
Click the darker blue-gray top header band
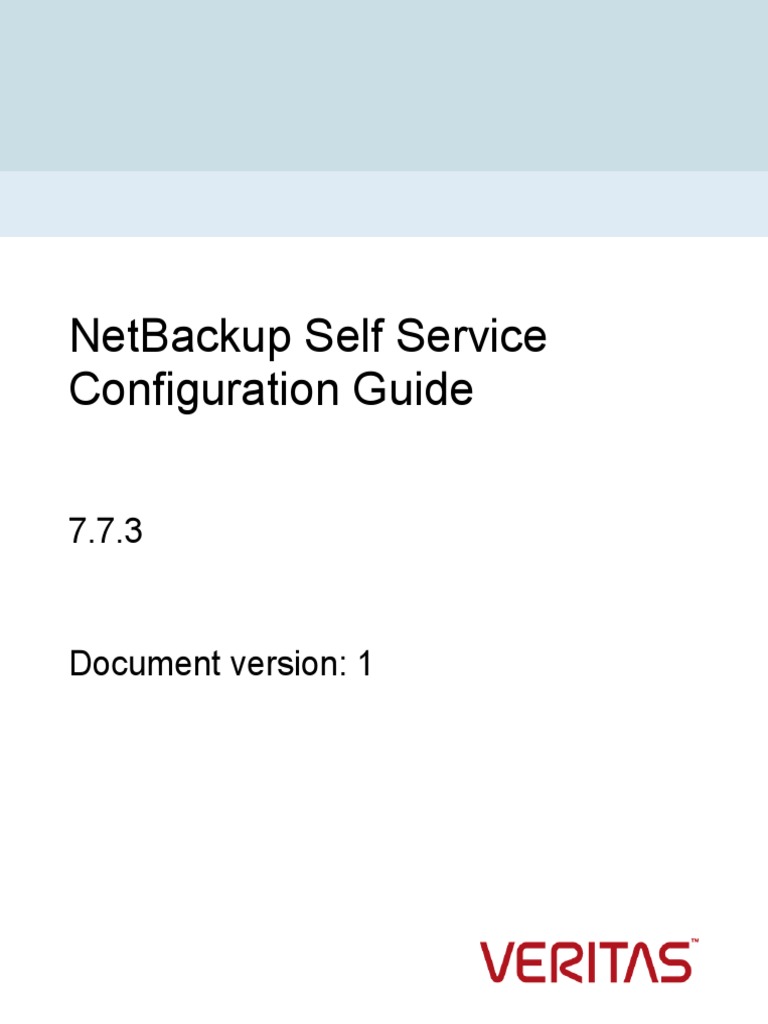coord(384,85)
